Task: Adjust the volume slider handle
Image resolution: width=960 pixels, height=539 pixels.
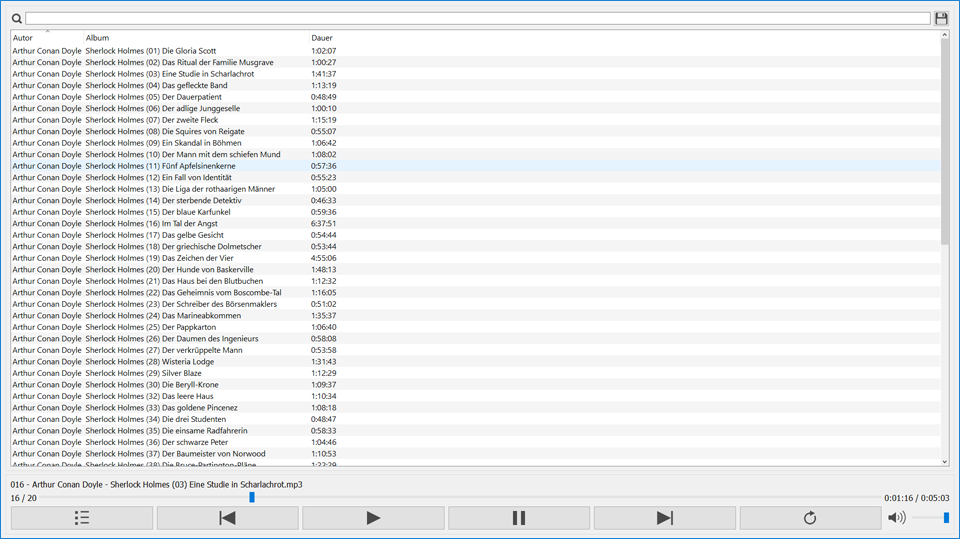Action: (946, 518)
